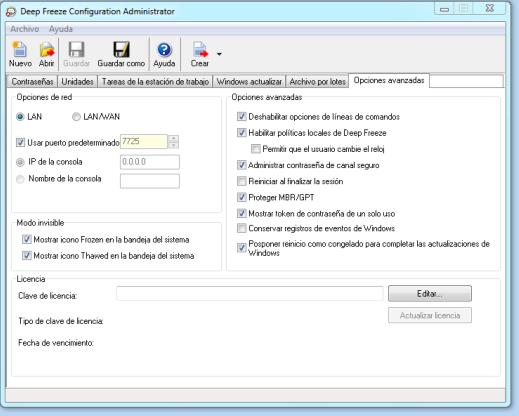Switch to Windows actualizar tab
The image size is (519, 416).
(249, 82)
